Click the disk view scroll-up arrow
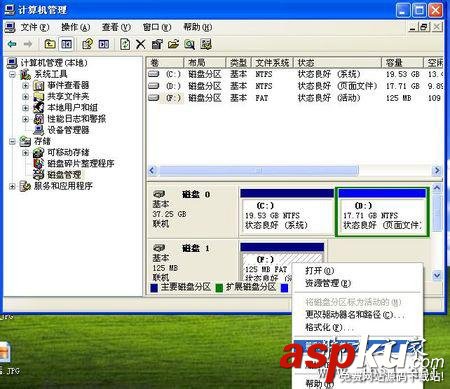450x389 pixels. (437, 188)
